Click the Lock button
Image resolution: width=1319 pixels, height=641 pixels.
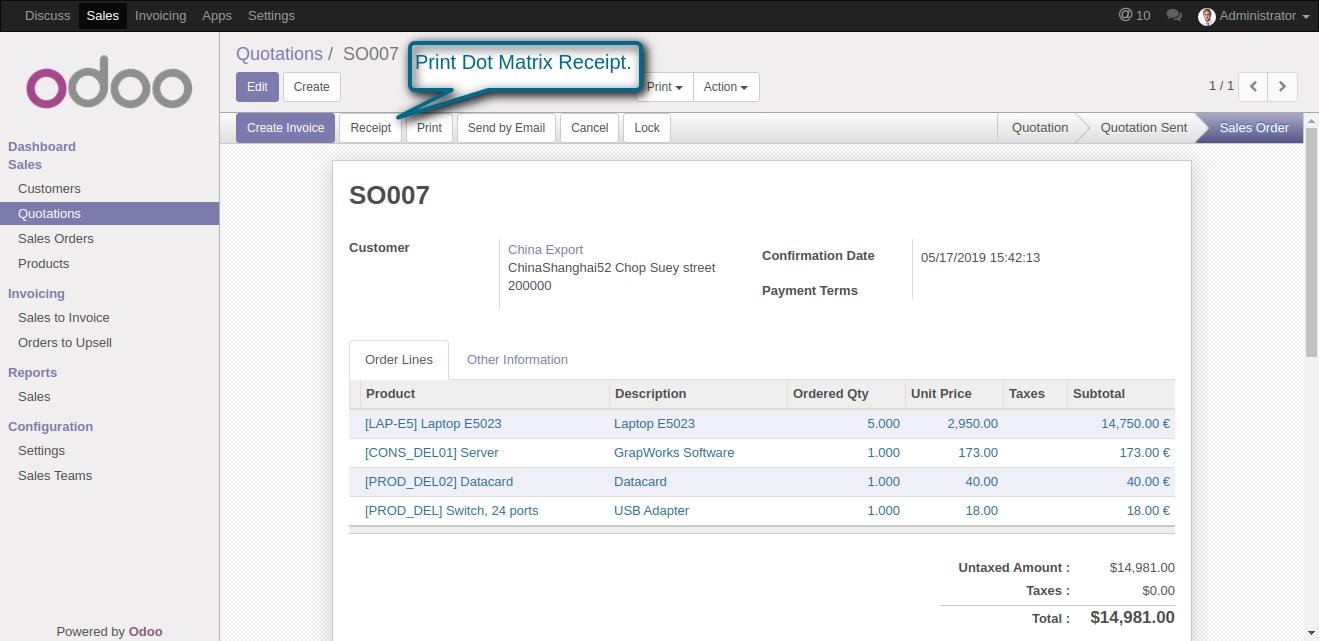tap(647, 128)
